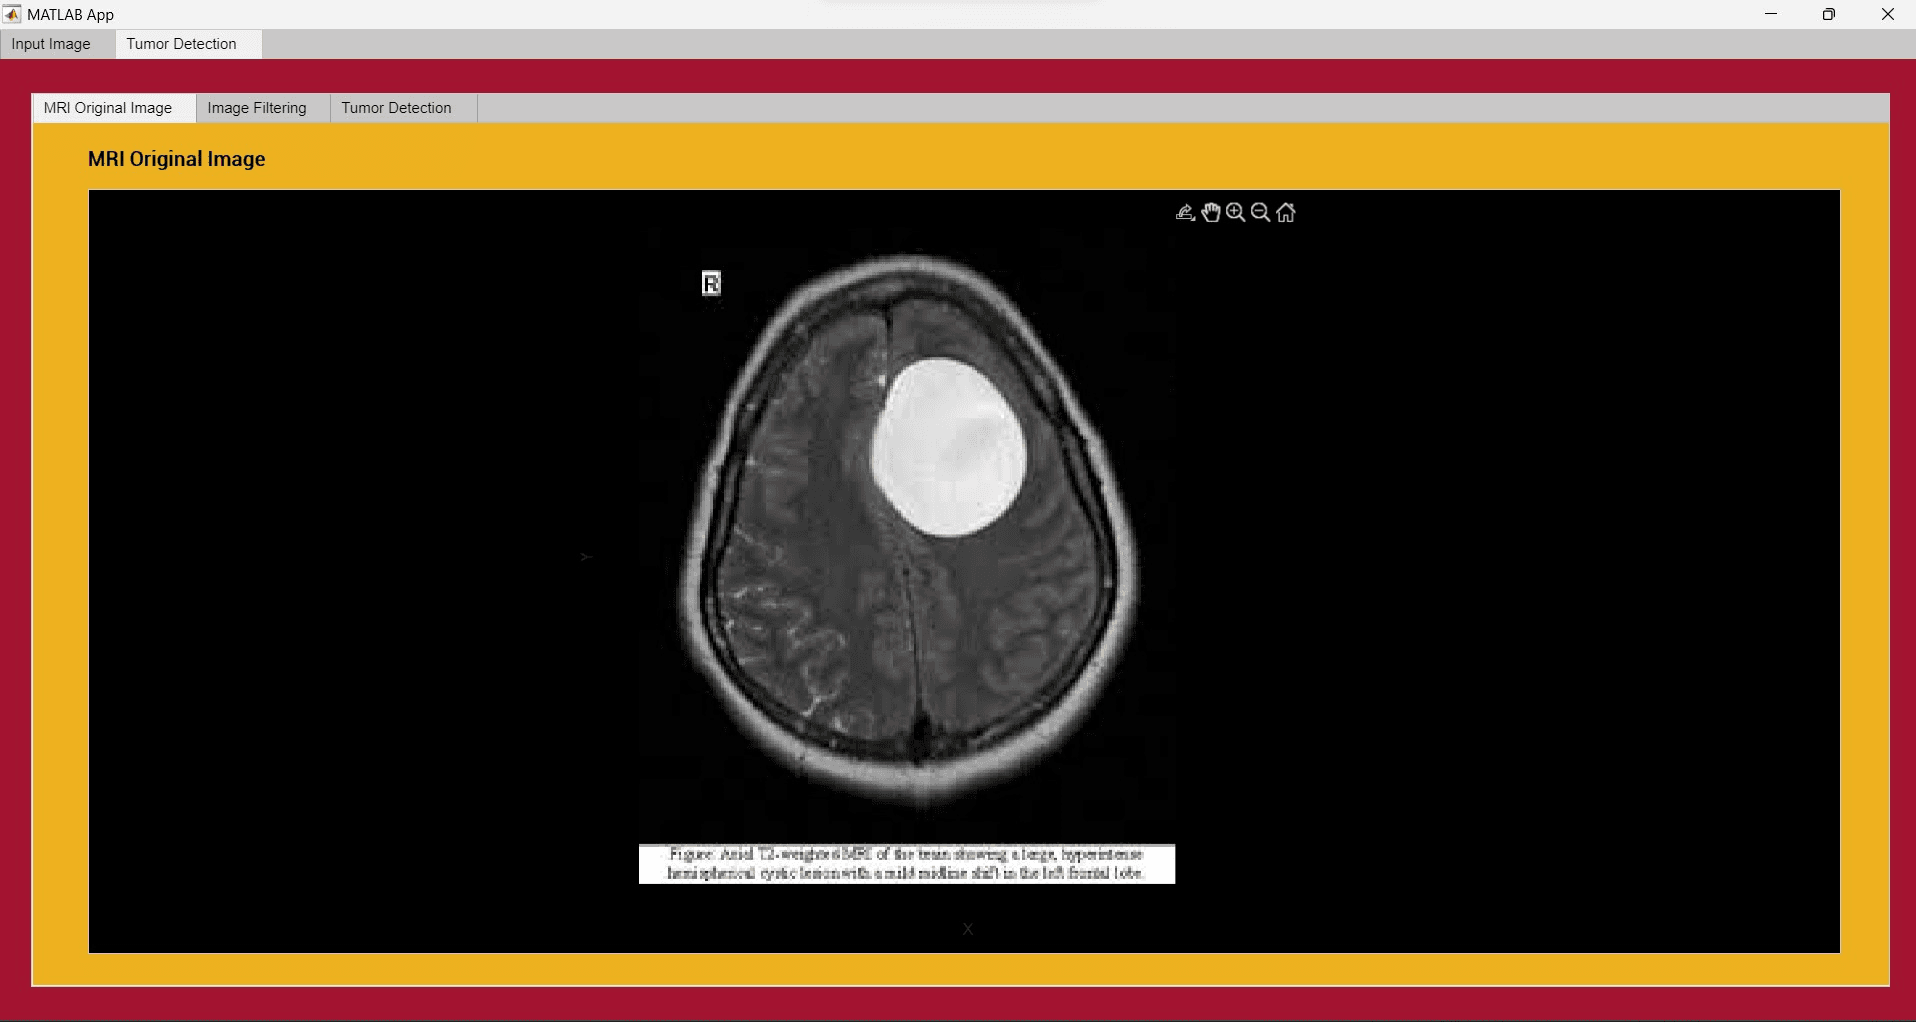Click the bold MRI Original Image heading
Image resolution: width=1916 pixels, height=1022 pixels.
(177, 159)
